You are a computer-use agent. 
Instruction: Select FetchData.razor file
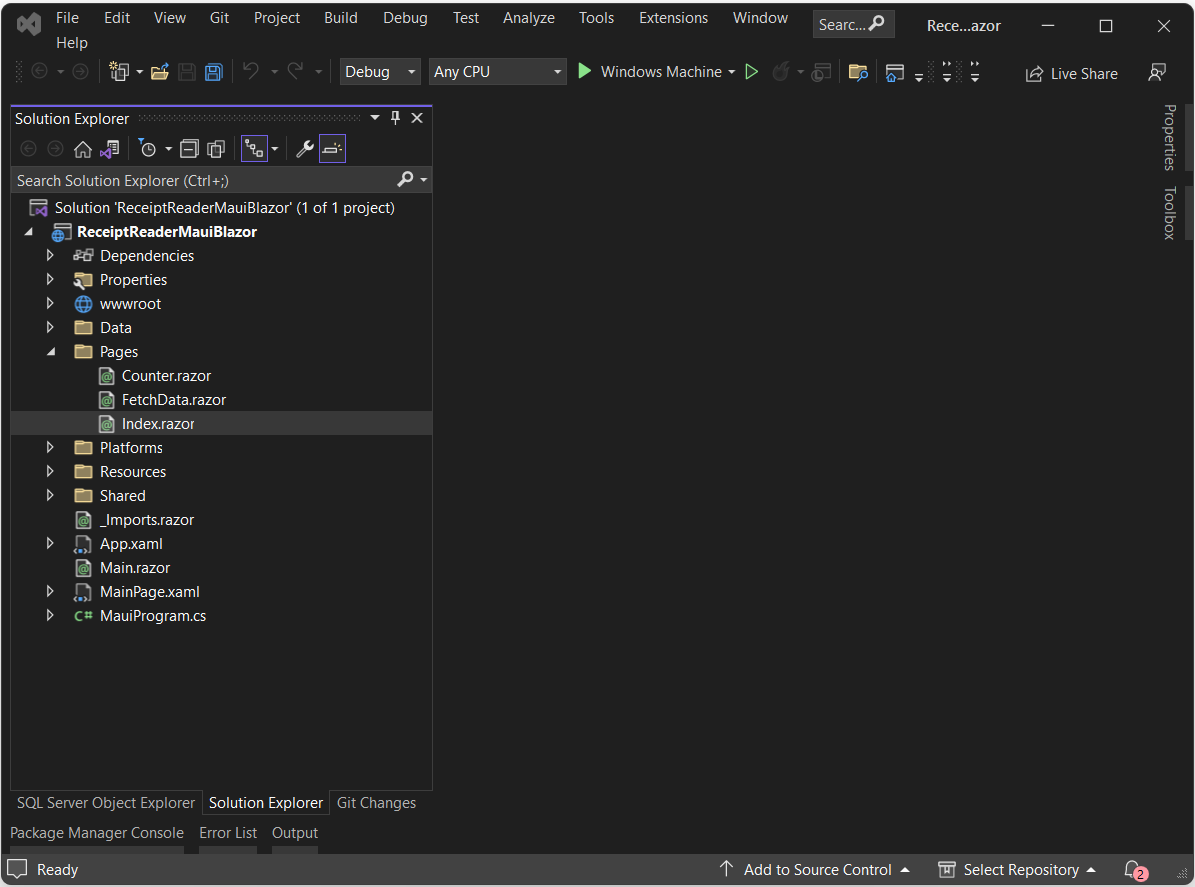click(174, 399)
